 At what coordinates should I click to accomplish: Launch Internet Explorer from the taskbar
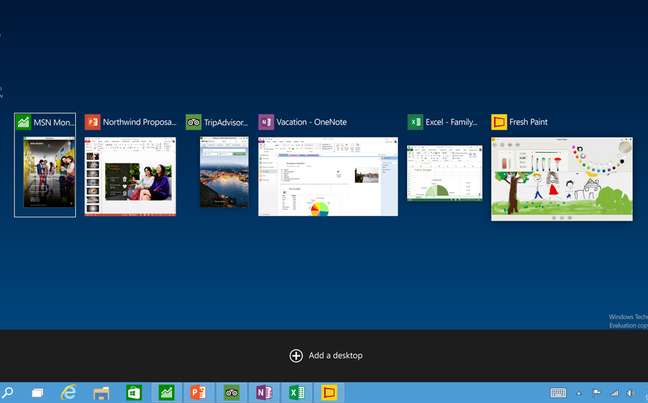[x=69, y=392]
